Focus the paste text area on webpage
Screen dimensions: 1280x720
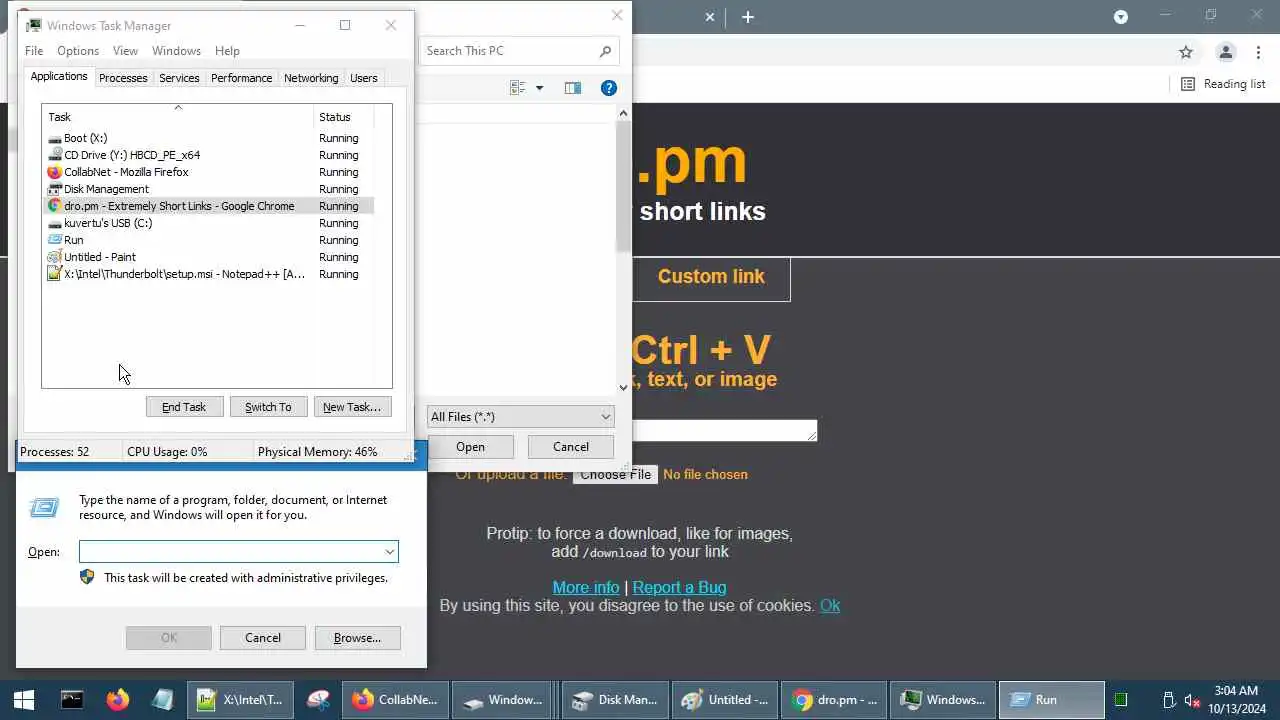[724, 430]
